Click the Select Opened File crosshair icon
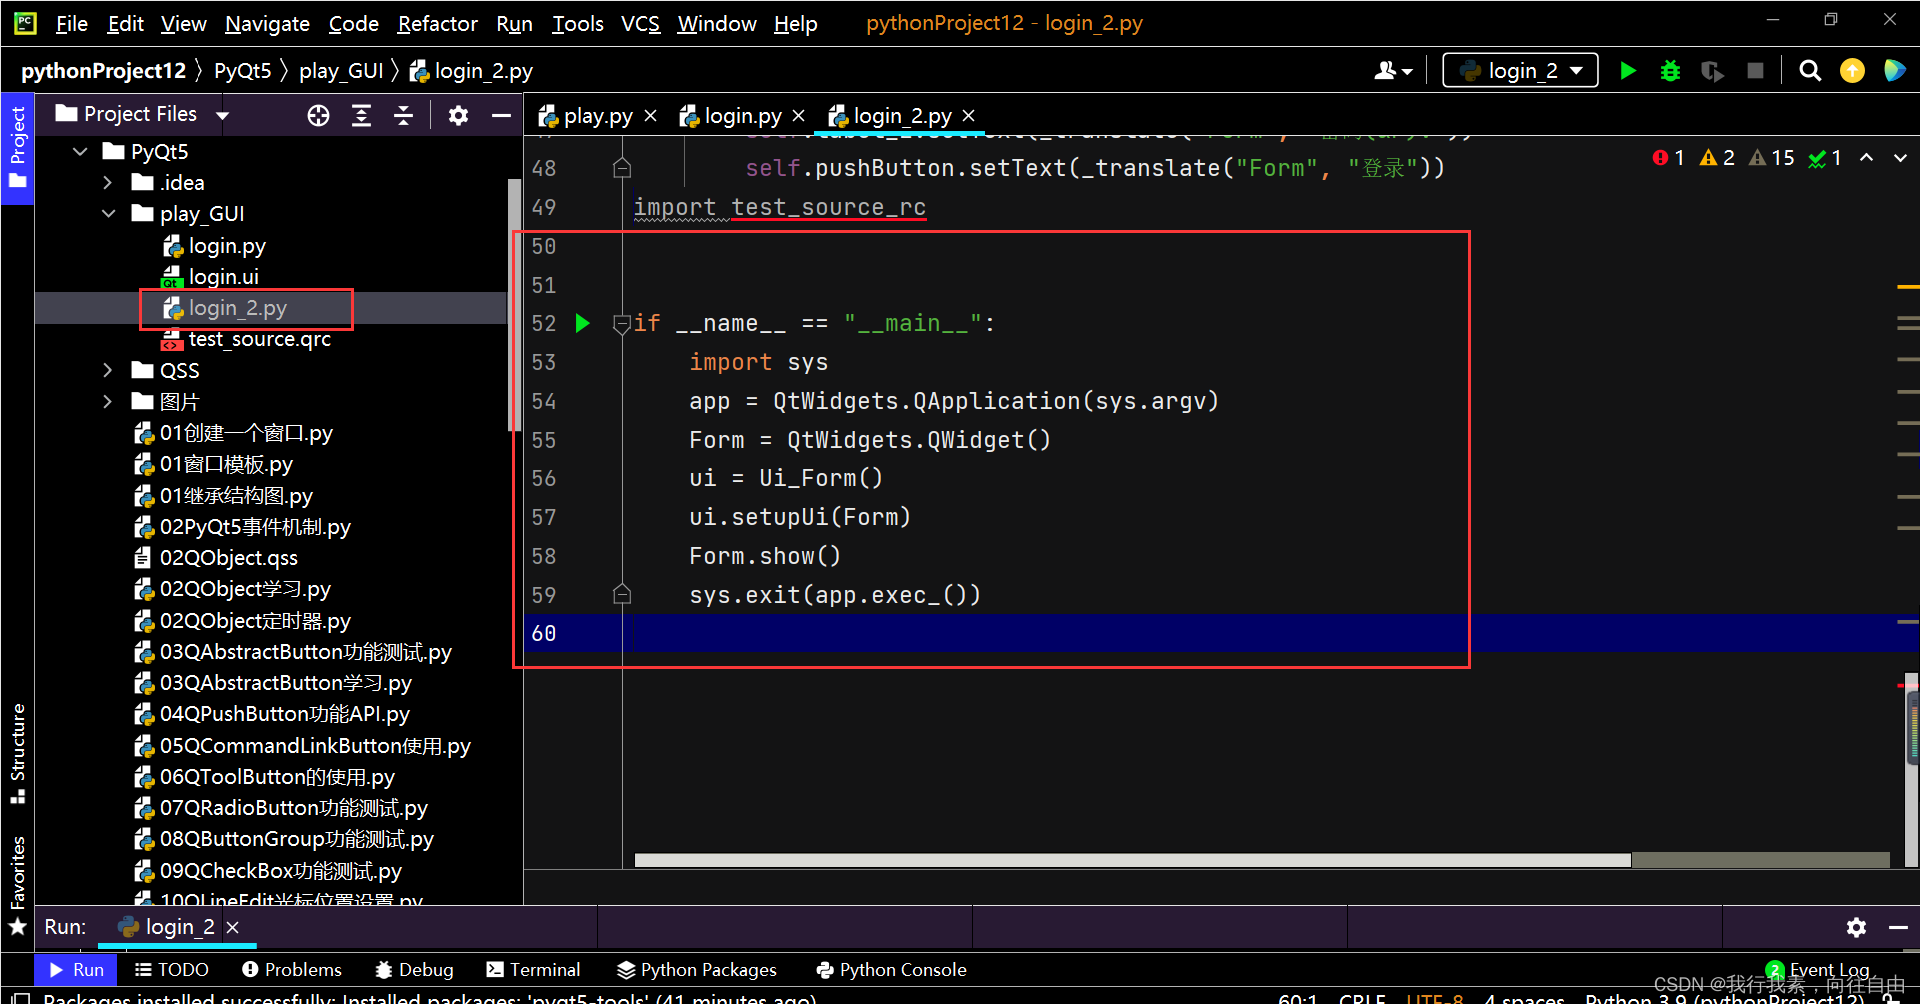The height and width of the screenshot is (1004, 1920). pos(318,115)
